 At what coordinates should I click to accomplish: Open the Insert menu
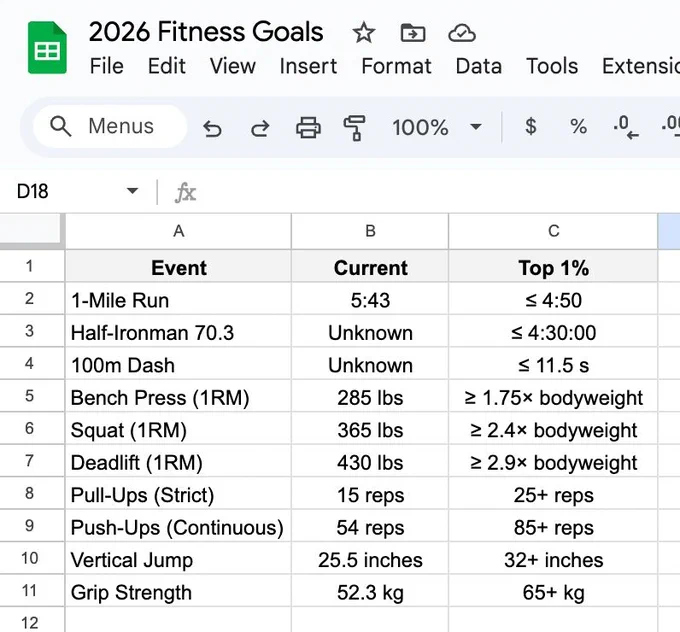(308, 66)
